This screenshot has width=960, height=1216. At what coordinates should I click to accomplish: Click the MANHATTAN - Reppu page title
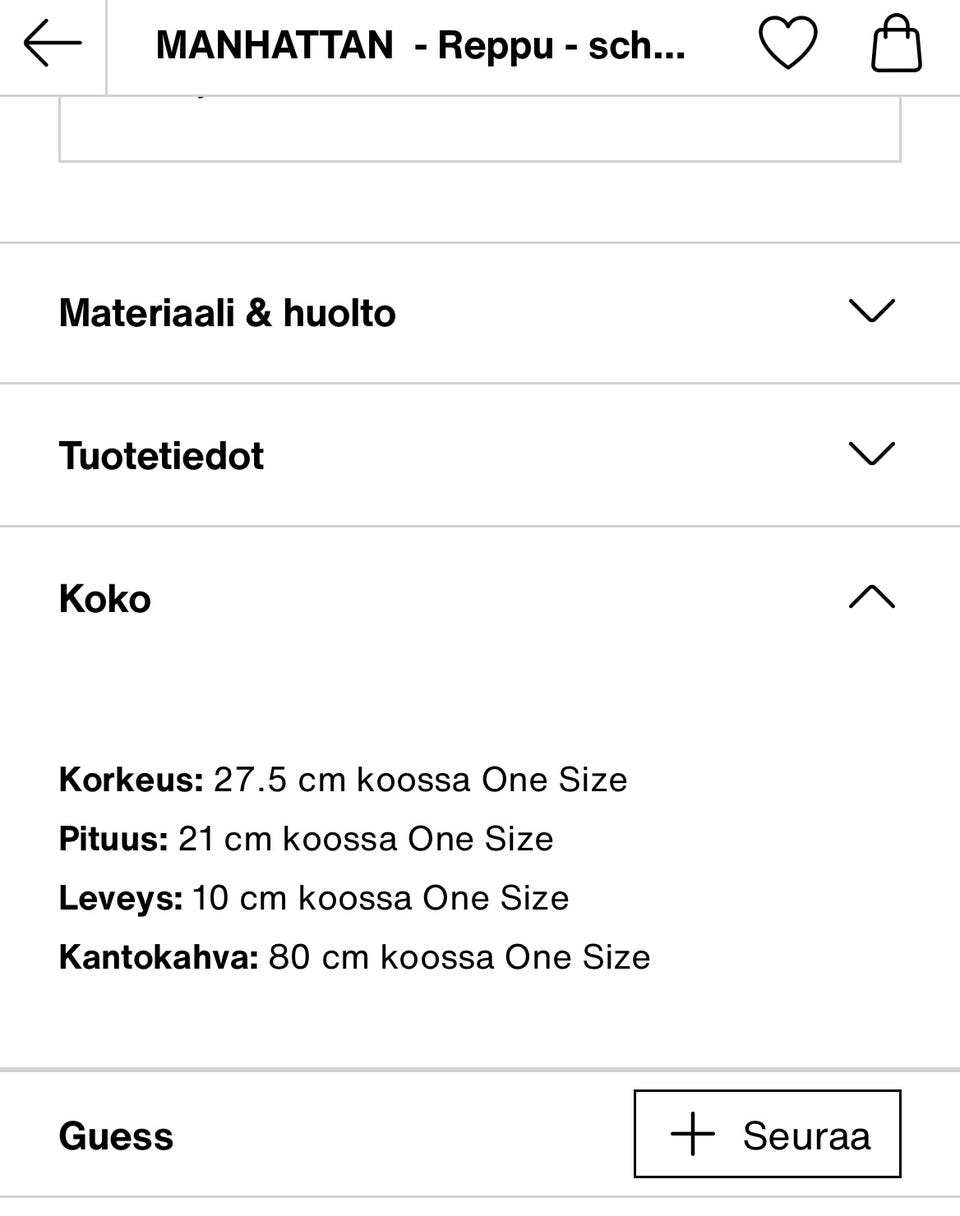click(x=420, y=46)
